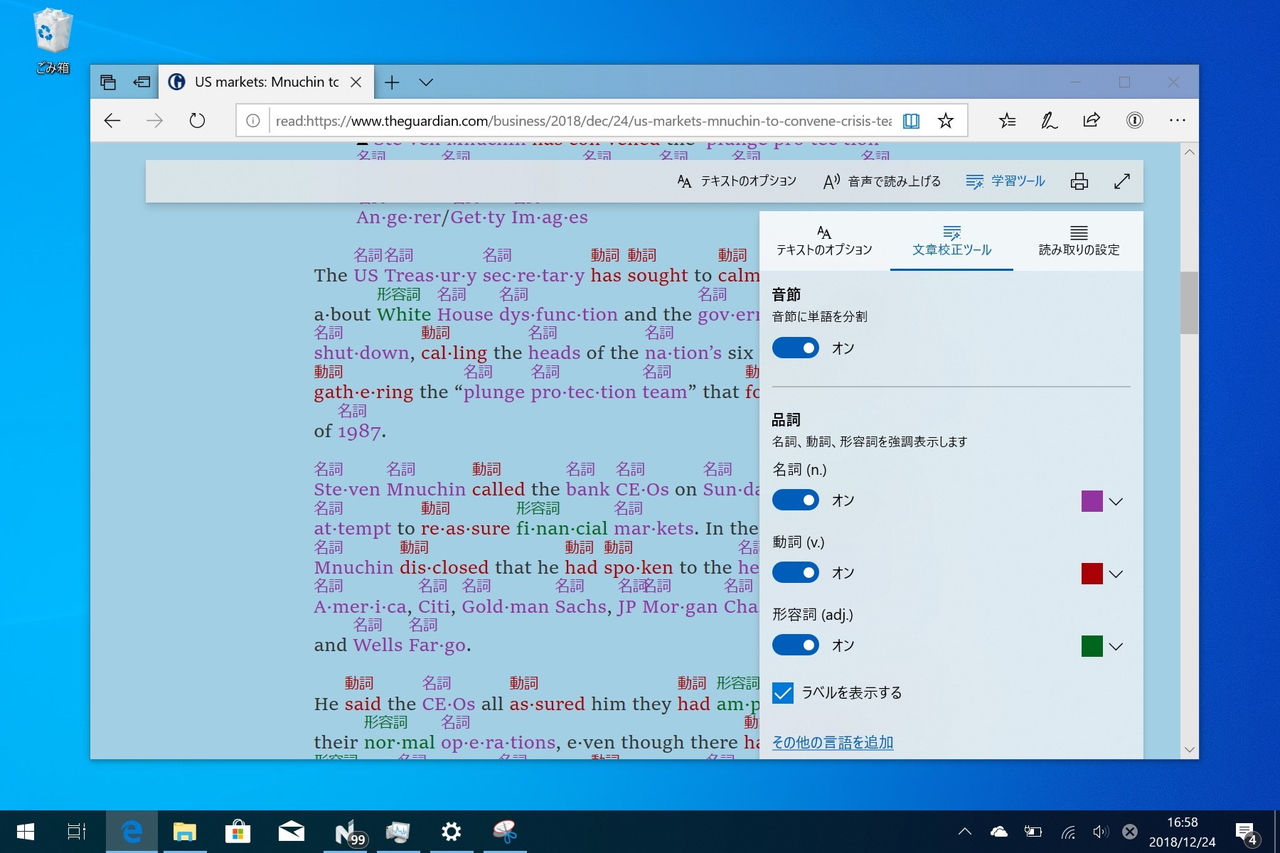The height and width of the screenshot is (853, 1280).
Task: Open the Action Center notifications
Action: pos(1246,832)
